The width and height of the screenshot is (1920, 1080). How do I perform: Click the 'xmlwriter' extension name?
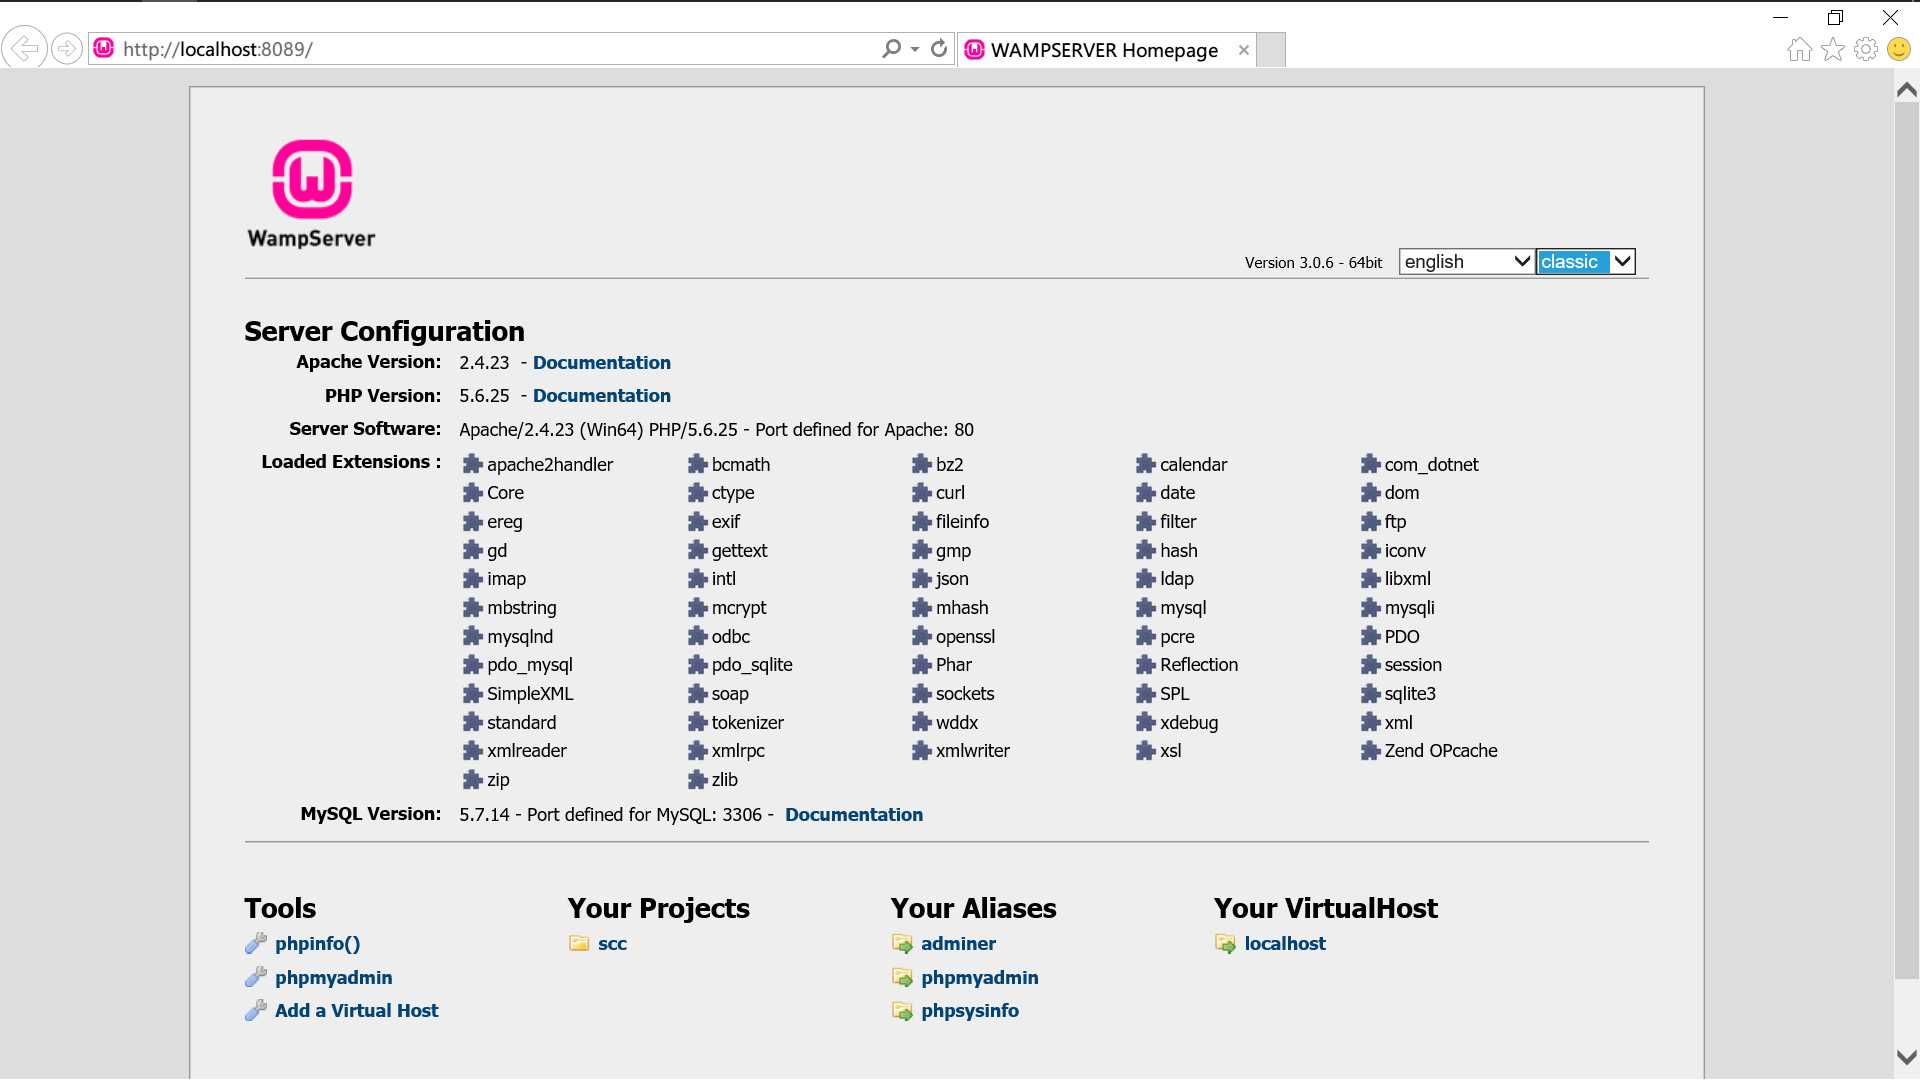pyautogui.click(x=972, y=750)
